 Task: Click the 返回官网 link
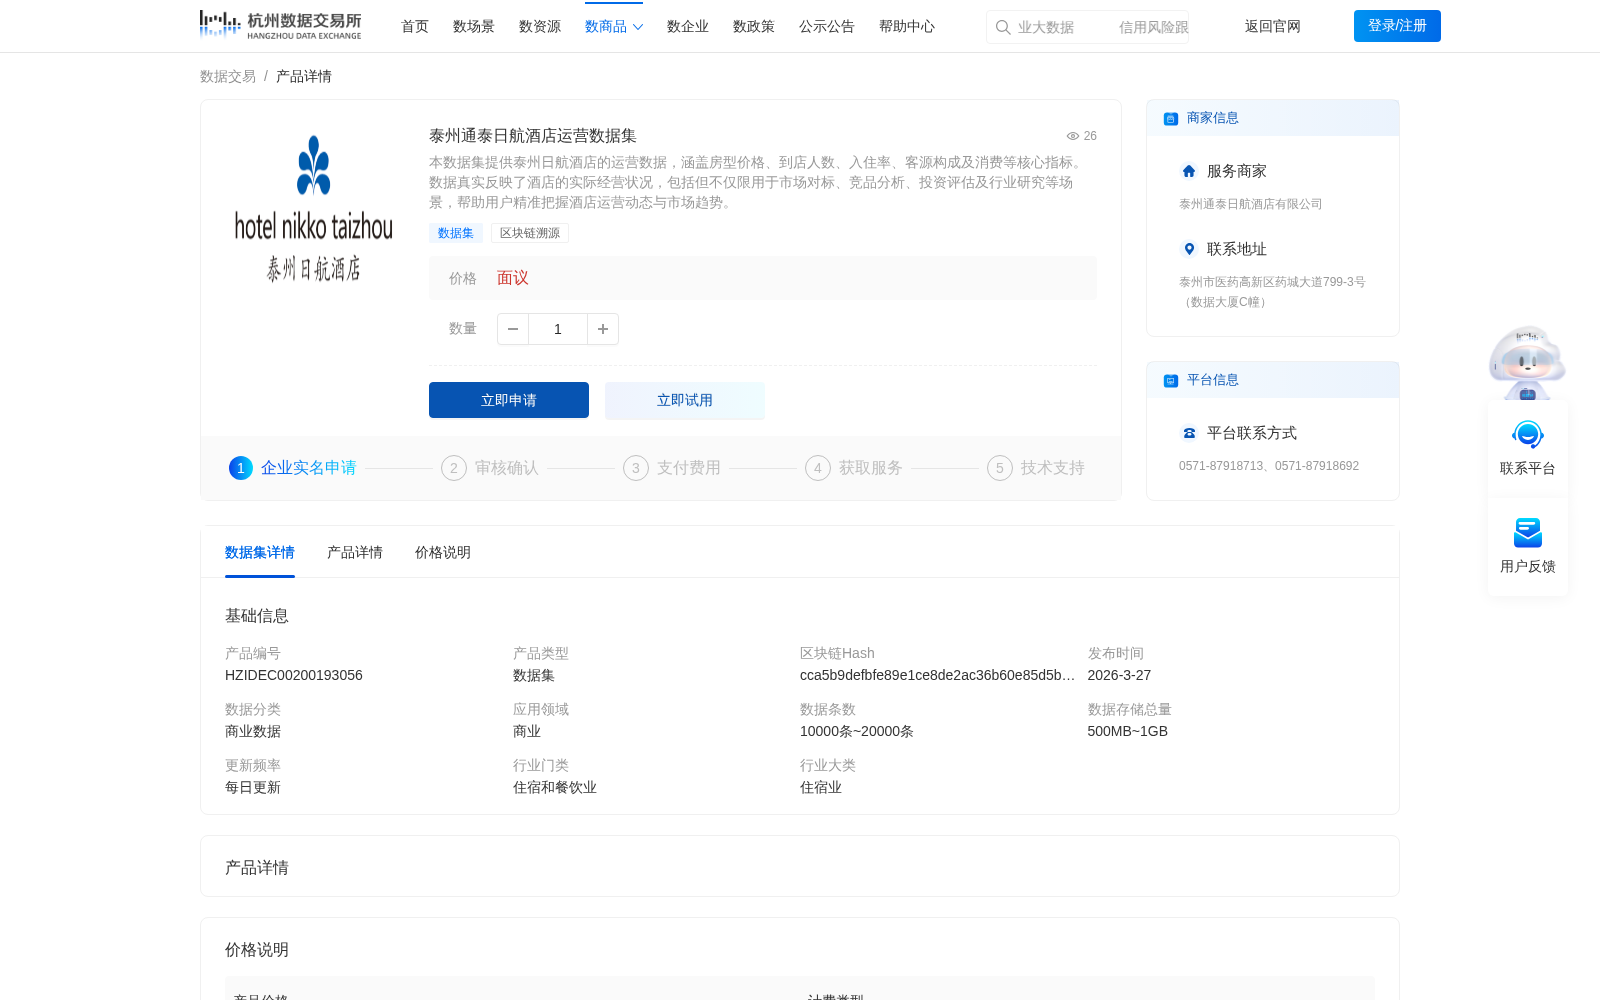(x=1273, y=27)
